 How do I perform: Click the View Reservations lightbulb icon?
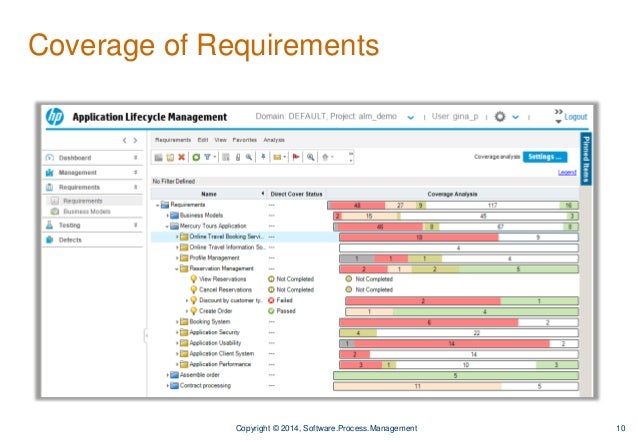[x=194, y=279]
